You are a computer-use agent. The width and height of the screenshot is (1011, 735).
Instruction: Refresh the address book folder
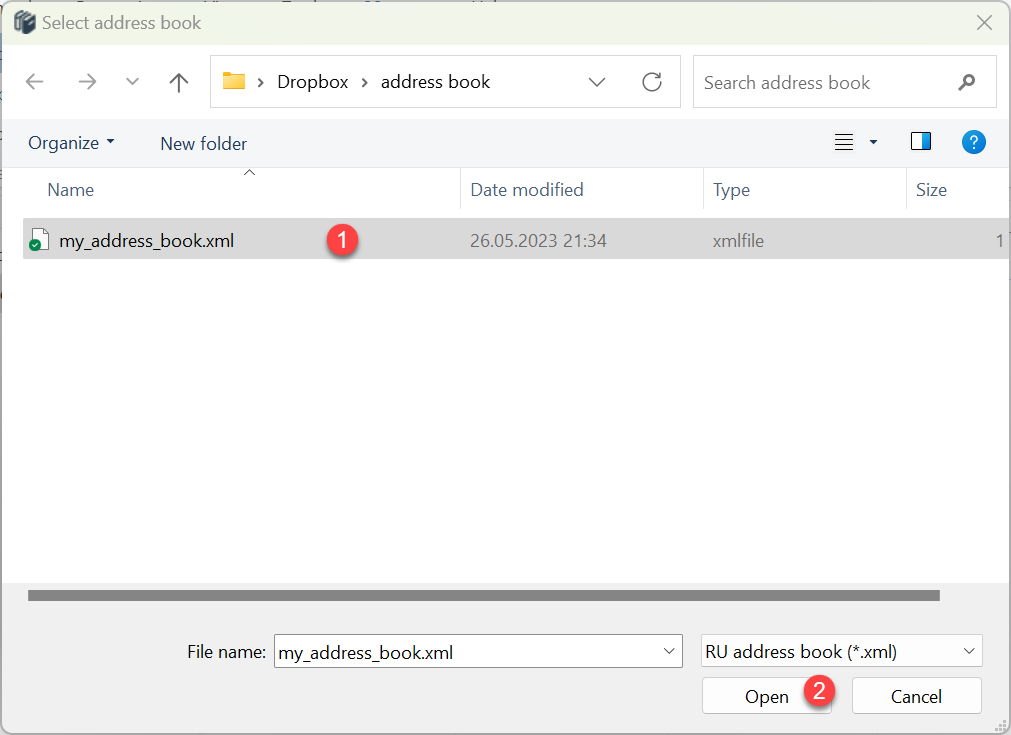pos(652,82)
